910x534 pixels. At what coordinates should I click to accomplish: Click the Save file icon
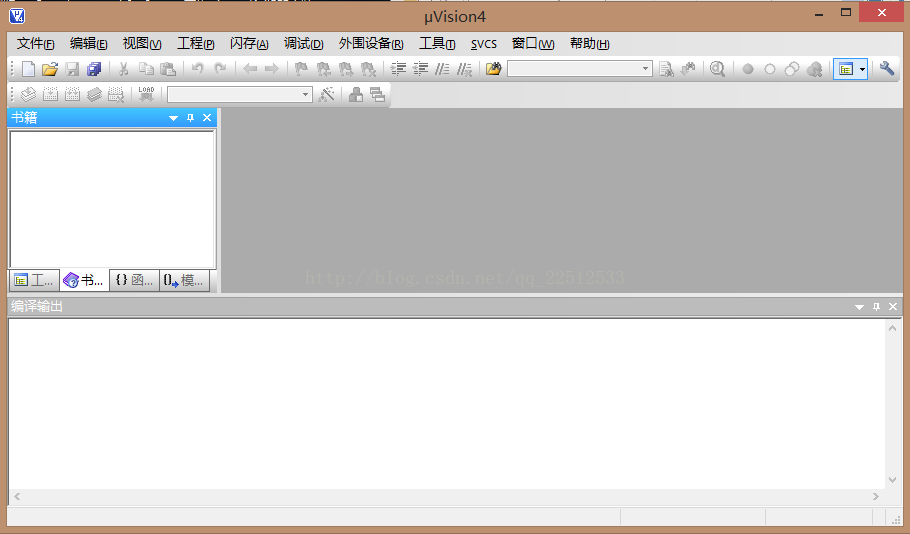point(72,69)
